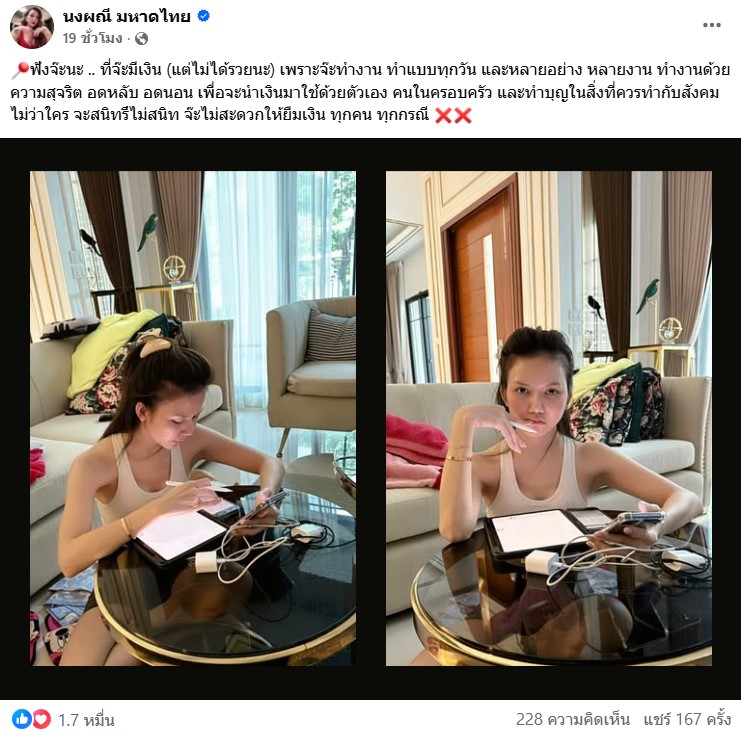Click the blue verified badge
The image size is (741, 732).
pyautogui.click(x=203, y=16)
